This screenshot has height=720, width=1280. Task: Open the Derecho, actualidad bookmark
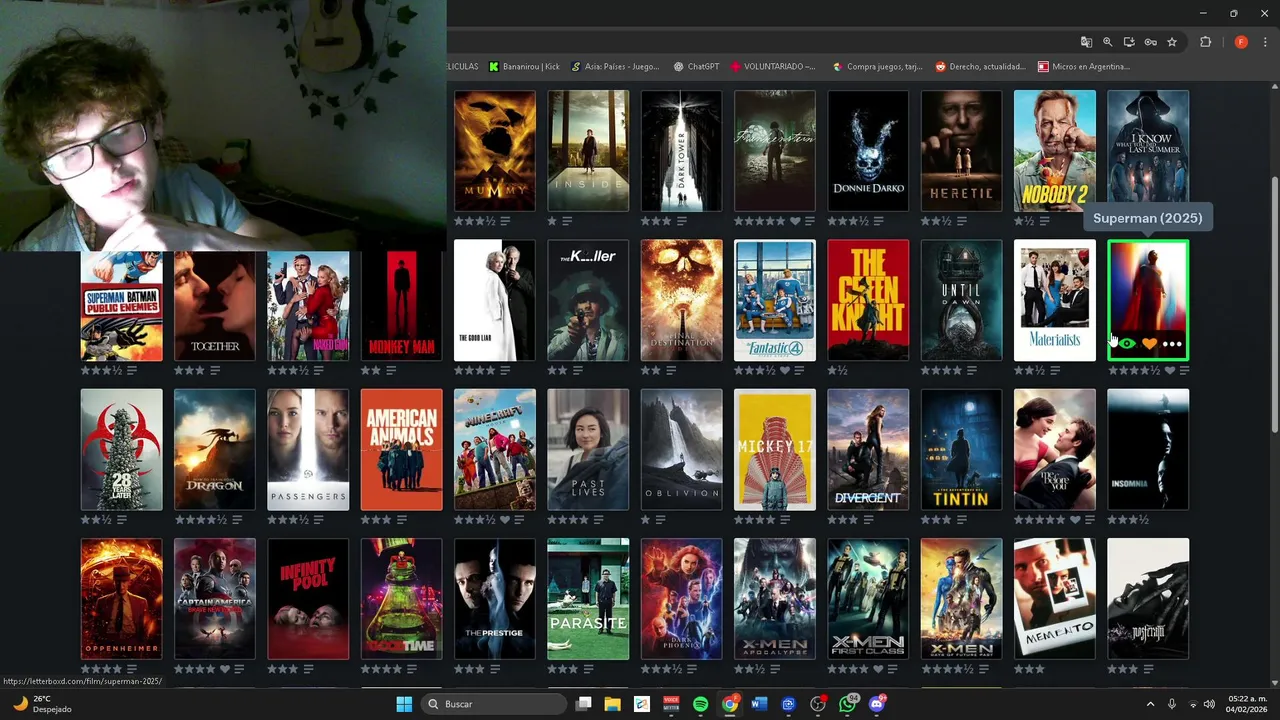pos(981,67)
